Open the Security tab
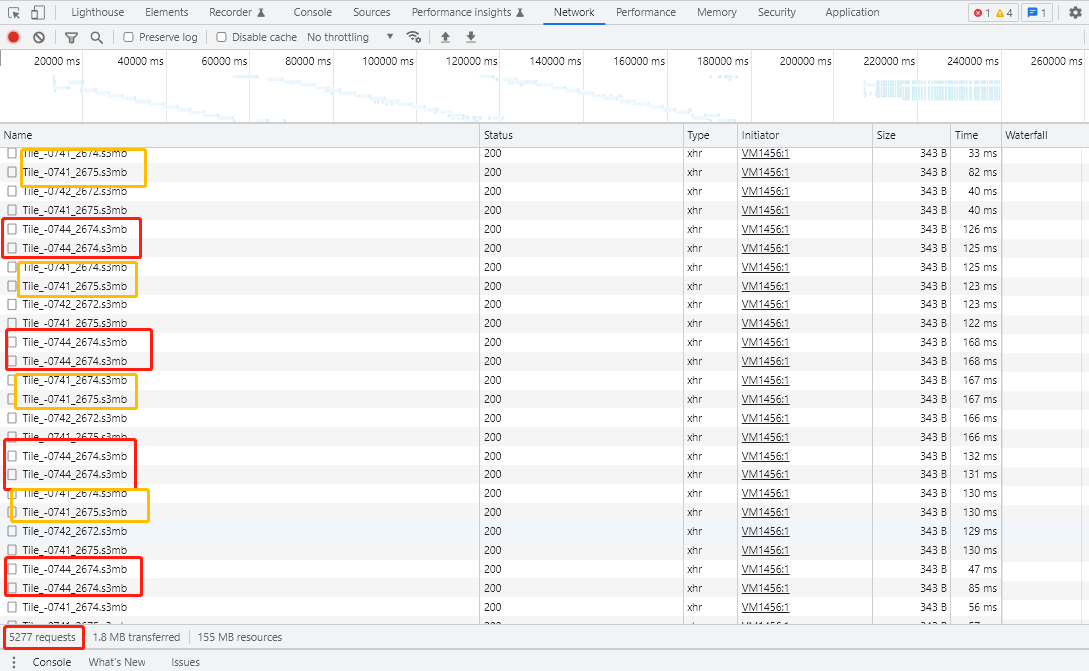Image resolution: width=1089 pixels, height=671 pixels. coord(776,13)
